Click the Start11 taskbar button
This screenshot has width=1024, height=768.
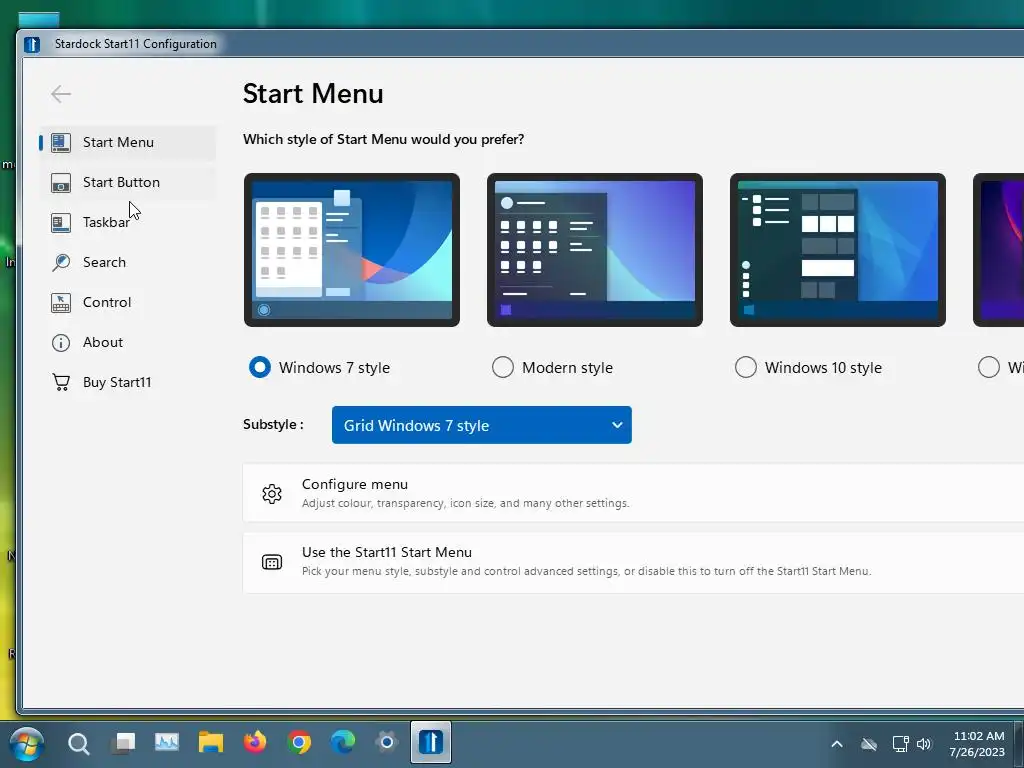431,743
